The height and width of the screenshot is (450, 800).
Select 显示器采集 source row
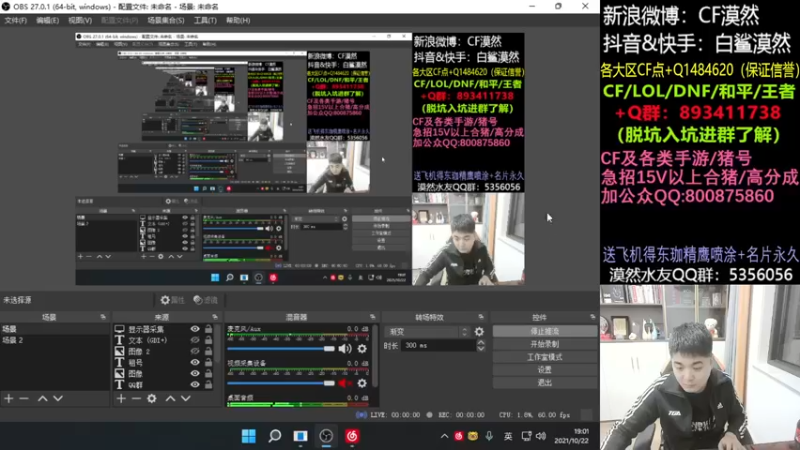(165, 329)
